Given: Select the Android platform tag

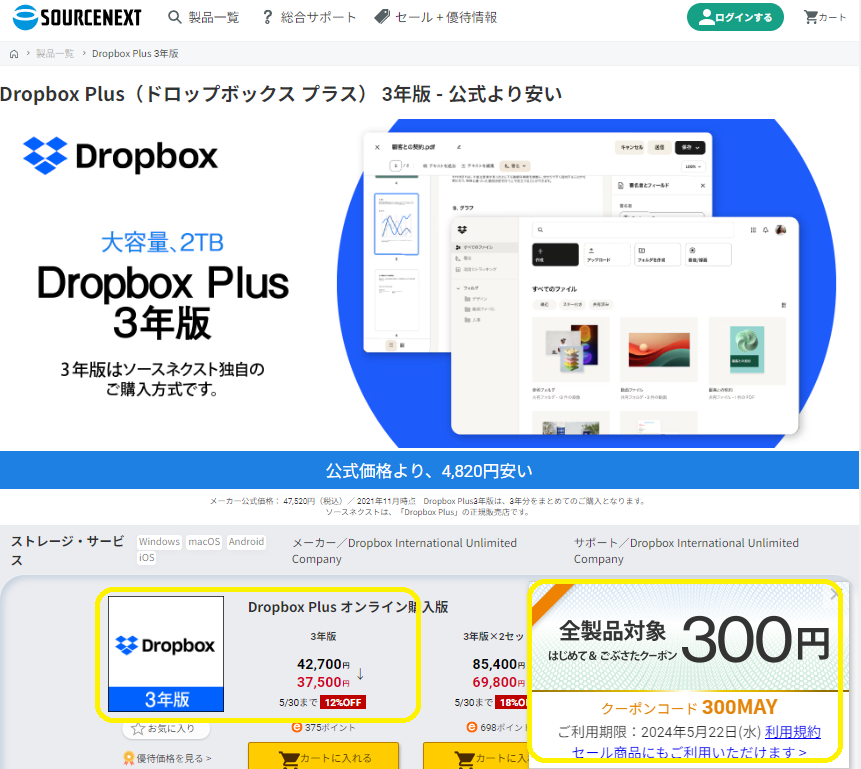Looking at the screenshot, I should coord(246,542).
